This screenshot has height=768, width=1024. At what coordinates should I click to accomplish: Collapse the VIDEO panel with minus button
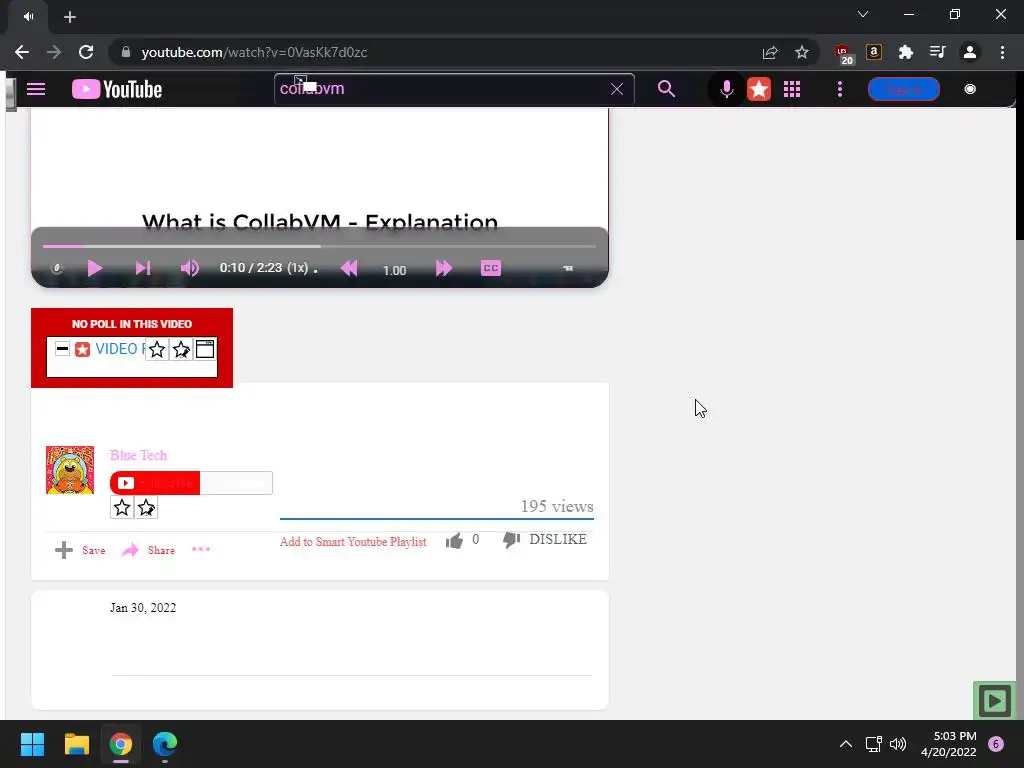(62, 349)
